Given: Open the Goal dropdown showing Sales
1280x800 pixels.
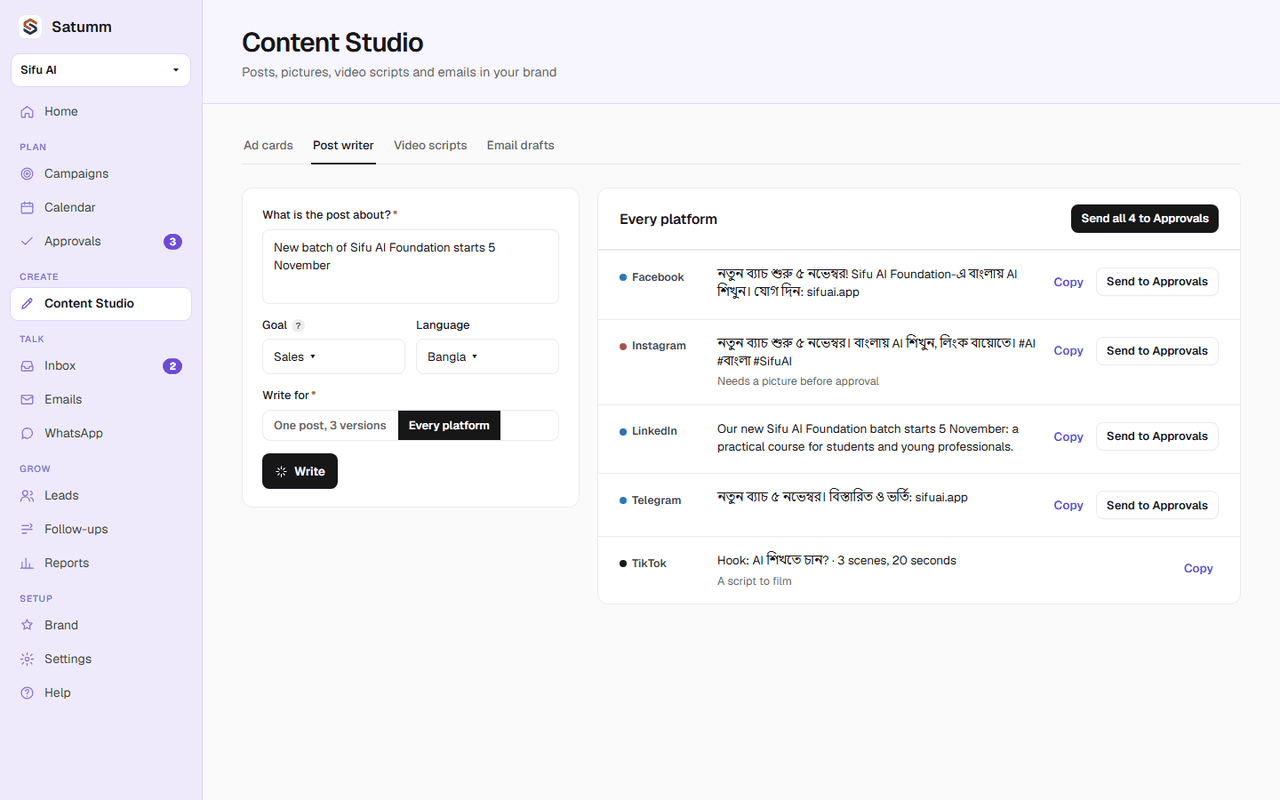Looking at the screenshot, I should pyautogui.click(x=334, y=357).
